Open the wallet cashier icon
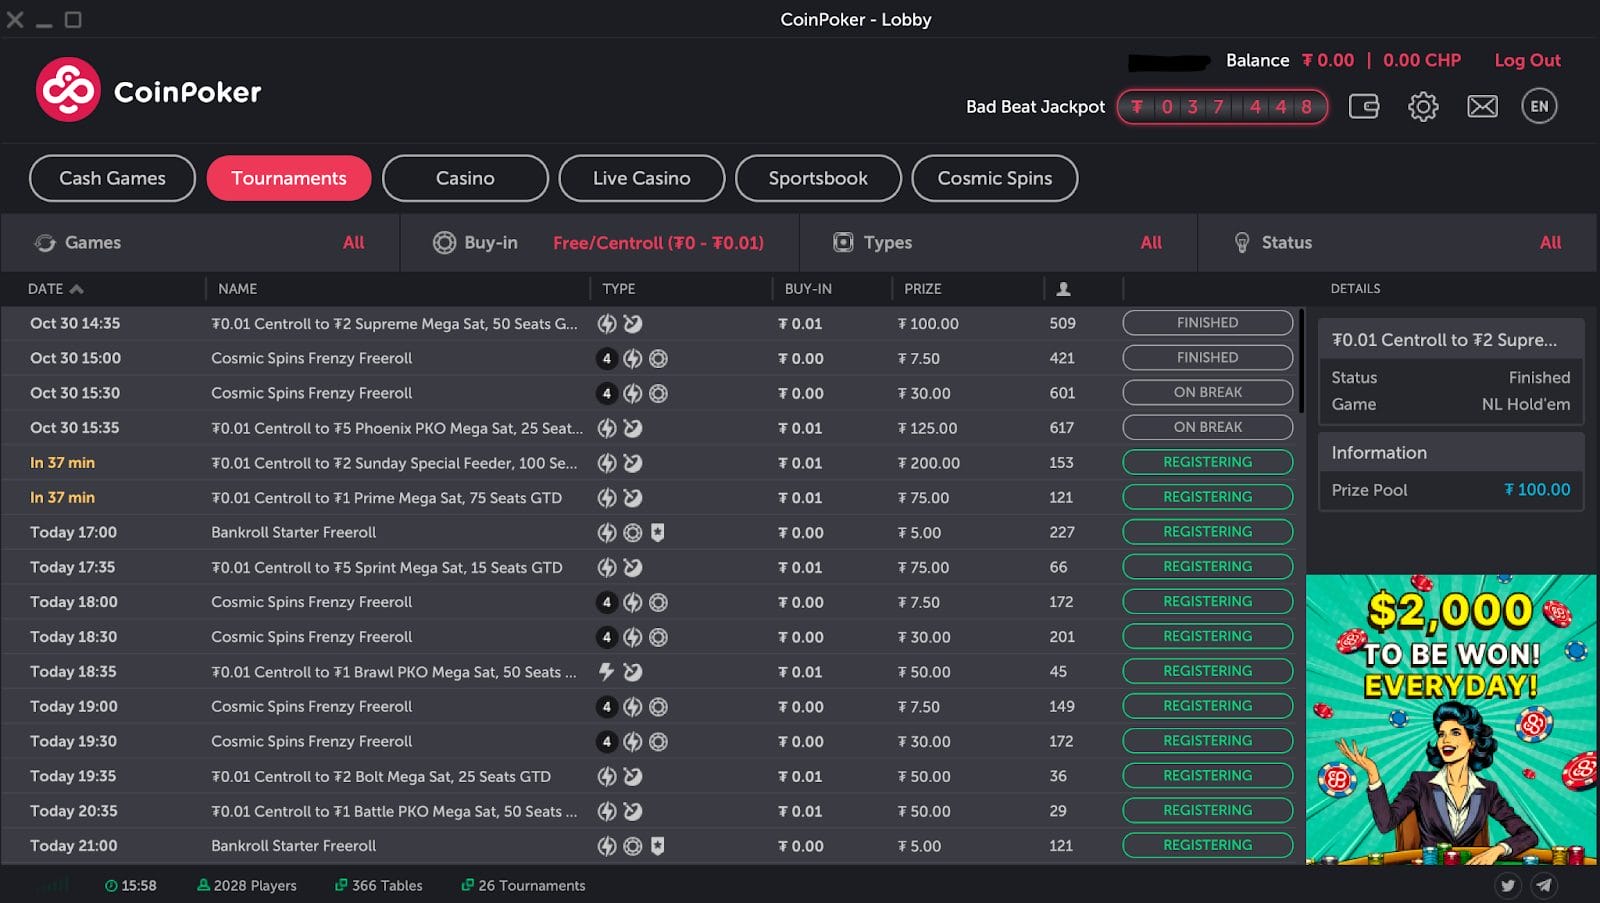 click(x=1364, y=106)
